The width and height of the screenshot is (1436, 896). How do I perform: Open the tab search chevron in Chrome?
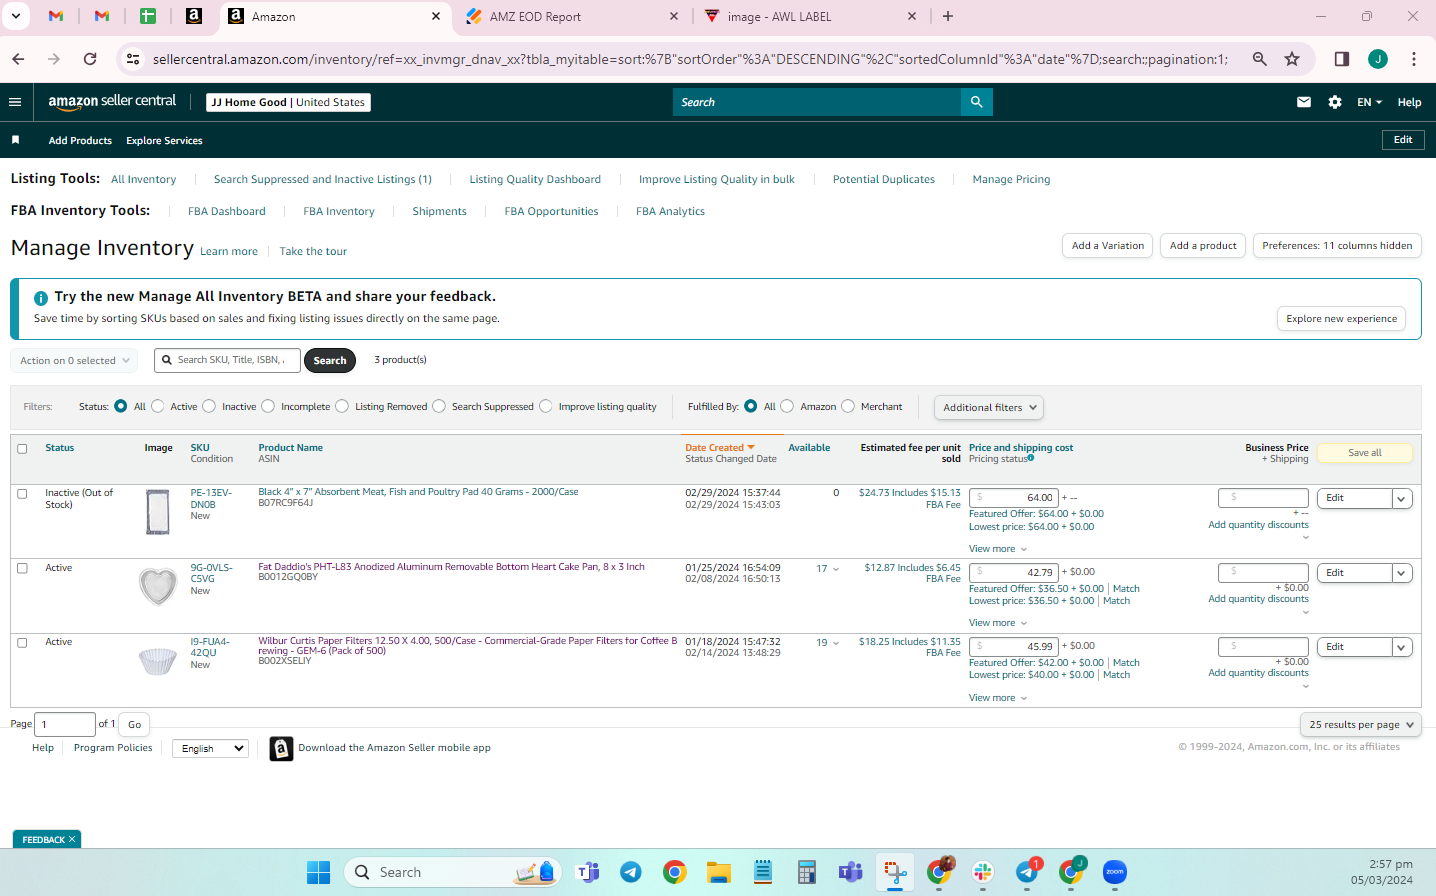pyautogui.click(x=16, y=16)
